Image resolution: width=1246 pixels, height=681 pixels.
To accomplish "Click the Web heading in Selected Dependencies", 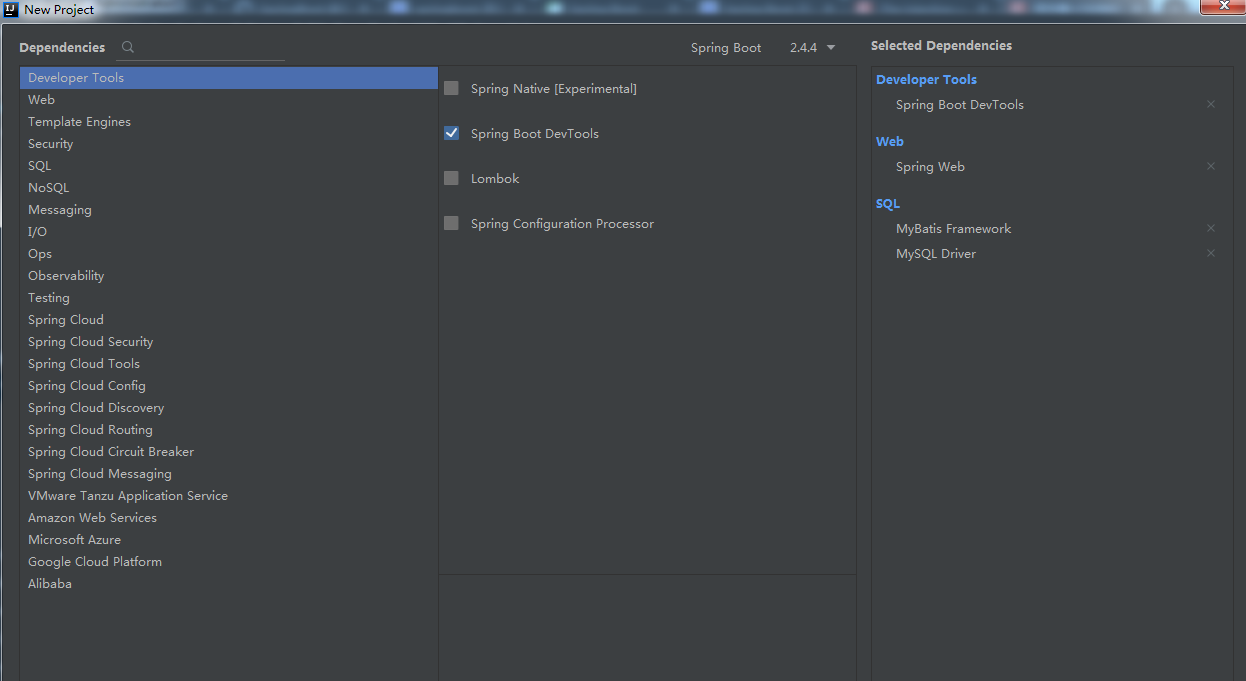I will [889, 141].
